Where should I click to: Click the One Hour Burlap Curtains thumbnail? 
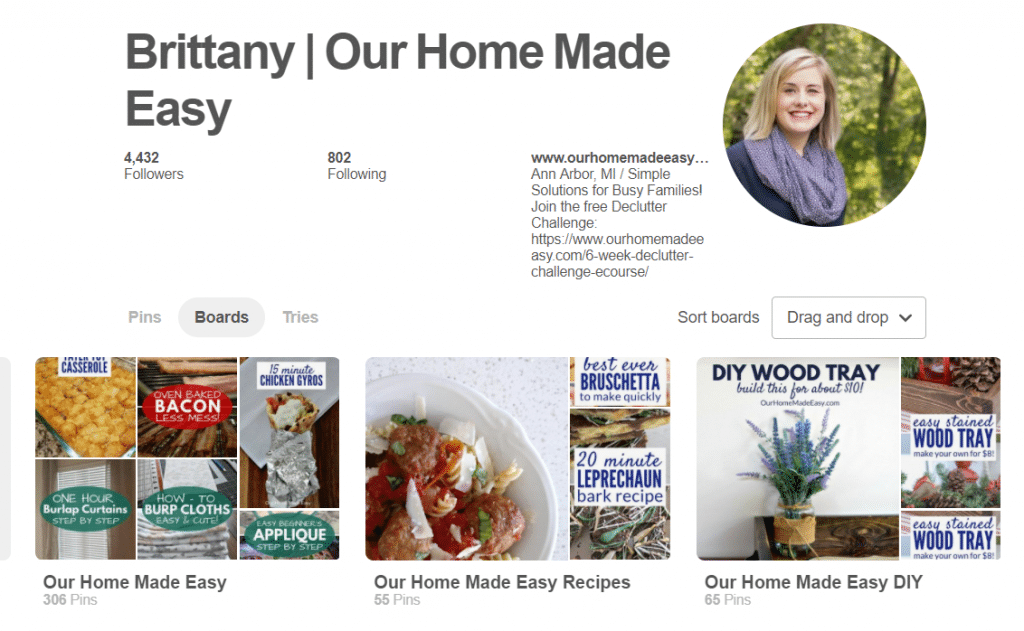pyautogui.click(x=86, y=510)
